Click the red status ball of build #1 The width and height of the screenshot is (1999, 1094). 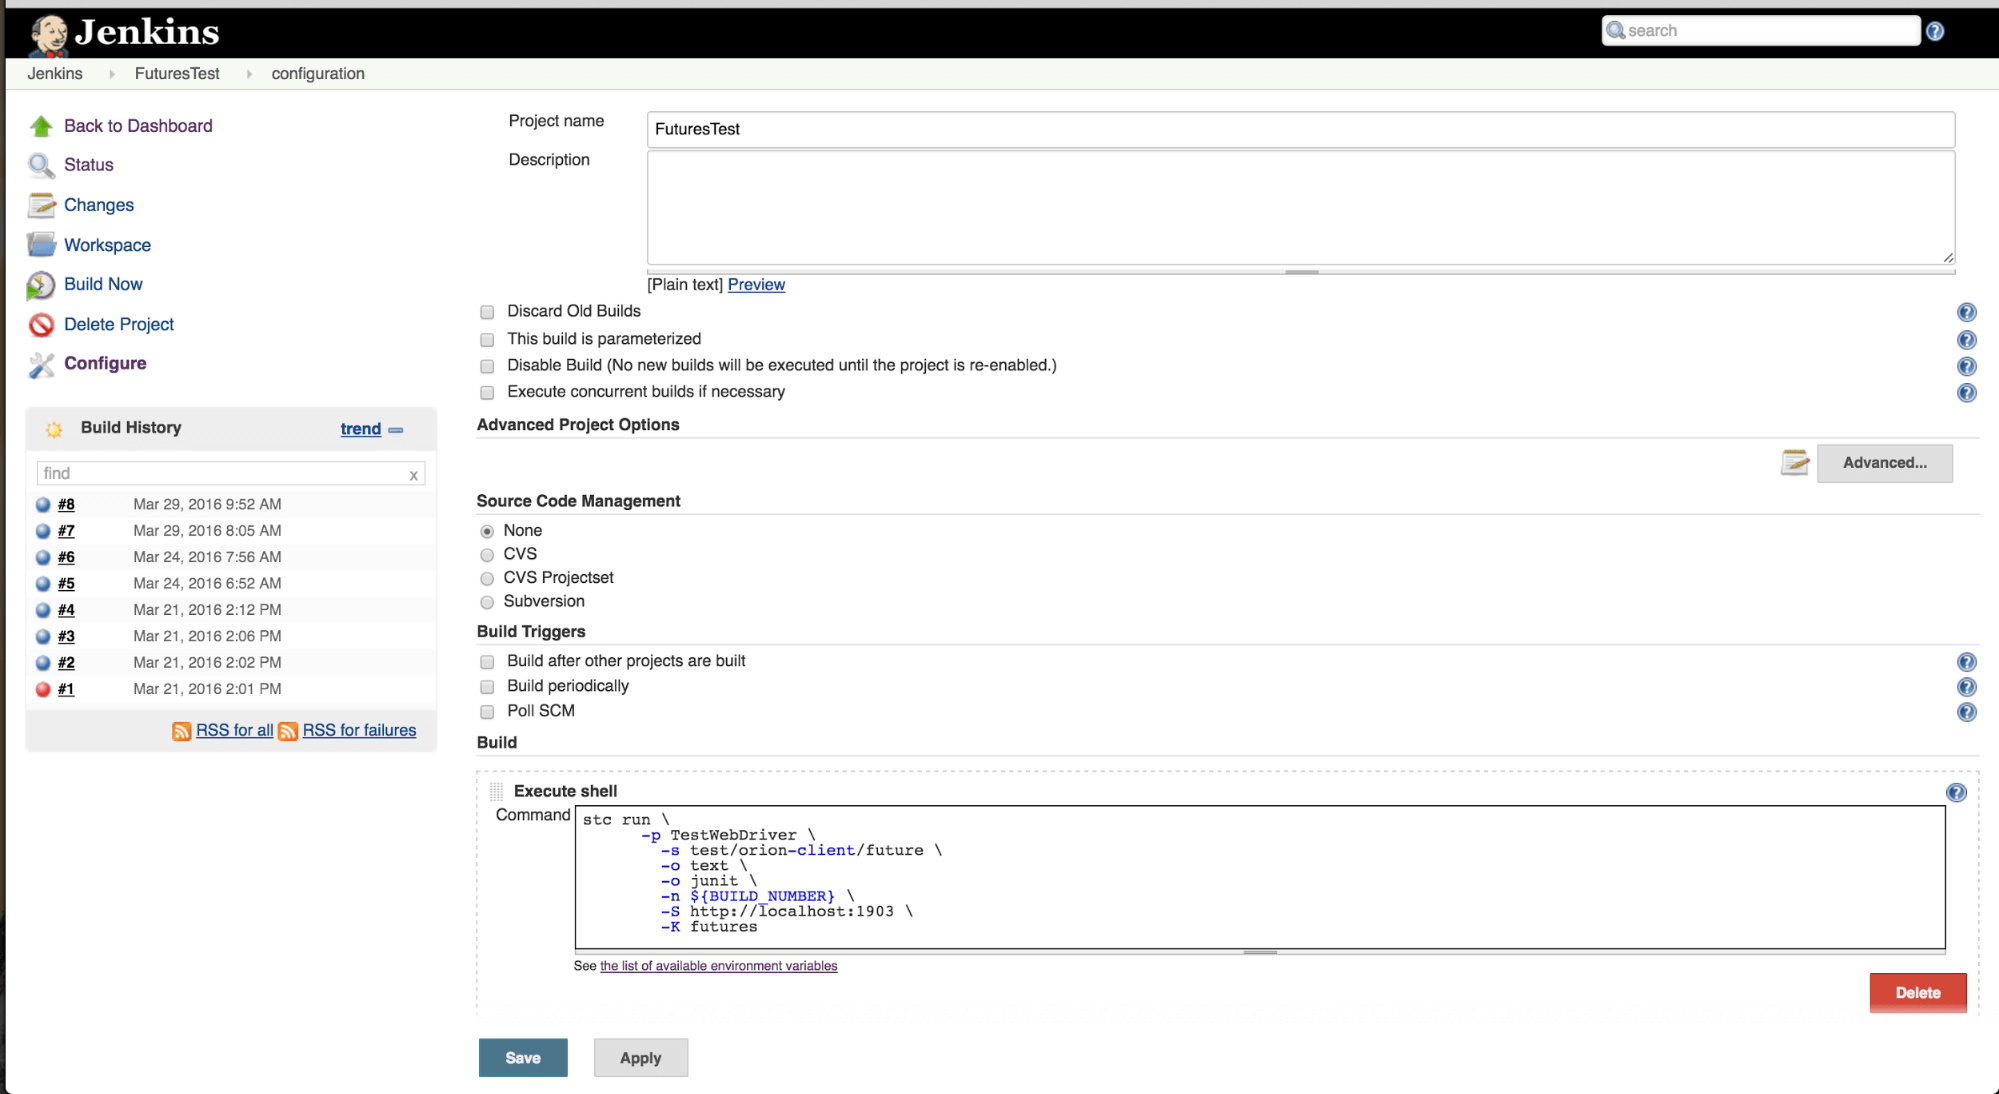click(43, 689)
